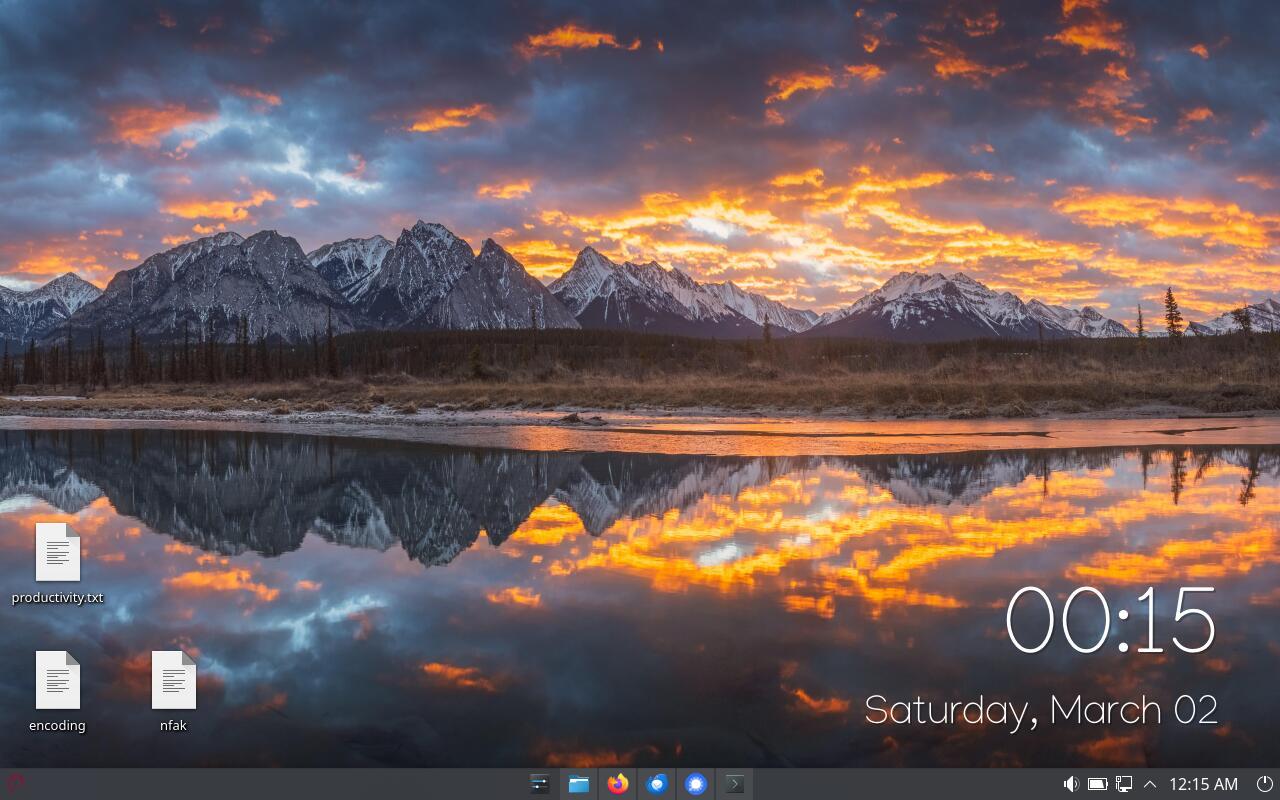Launch Firefox from the taskbar
The width and height of the screenshot is (1280, 800).
click(618, 784)
